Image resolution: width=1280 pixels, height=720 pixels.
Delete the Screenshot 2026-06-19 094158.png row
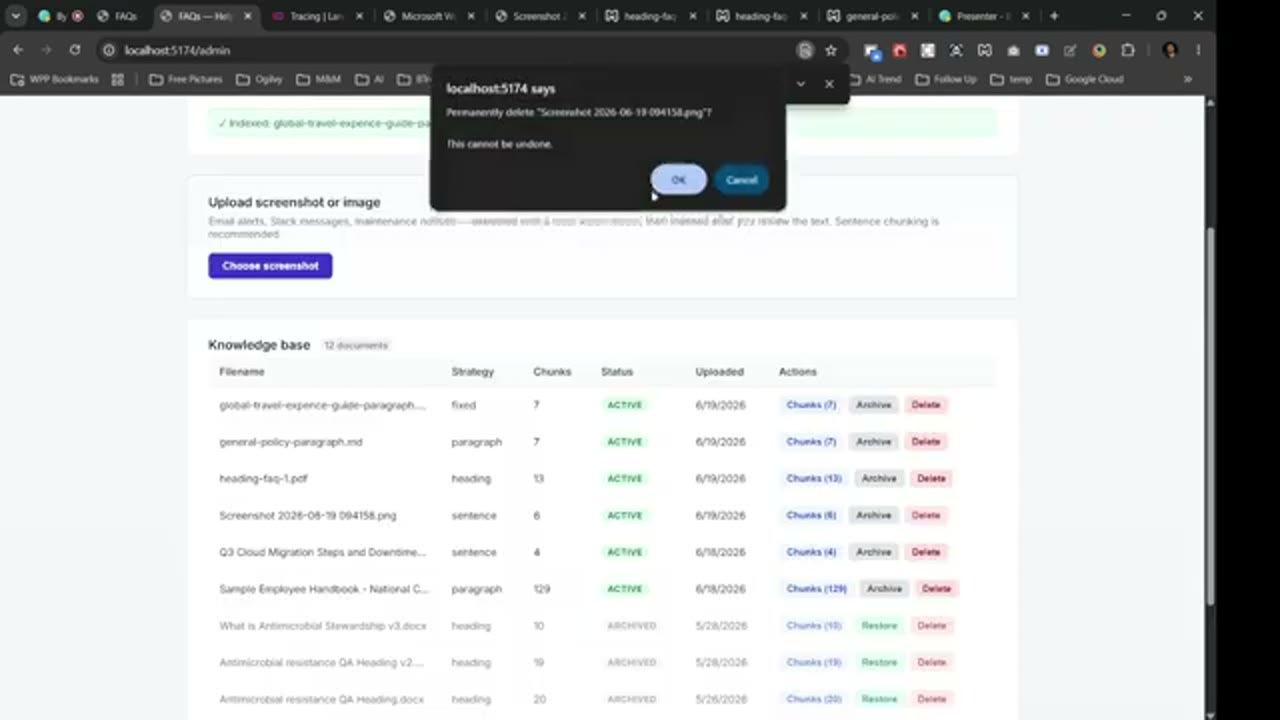click(x=925, y=515)
